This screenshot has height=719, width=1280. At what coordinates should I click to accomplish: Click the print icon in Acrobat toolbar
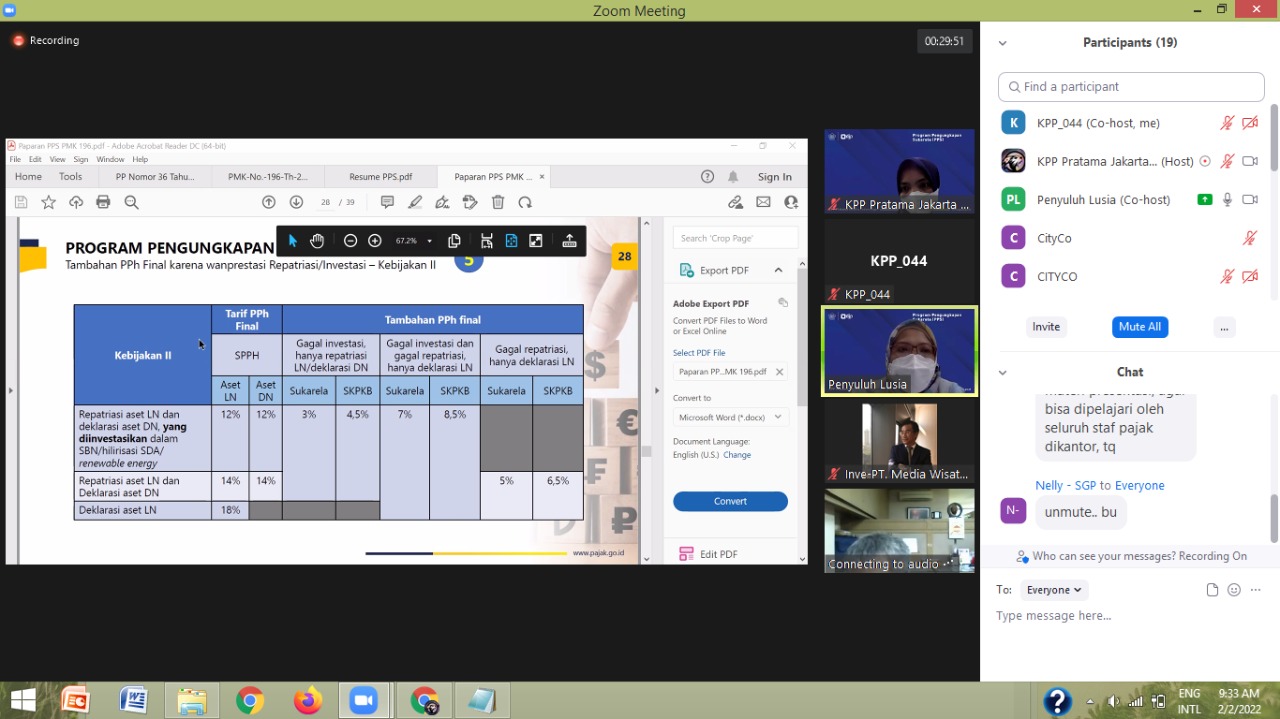103,202
